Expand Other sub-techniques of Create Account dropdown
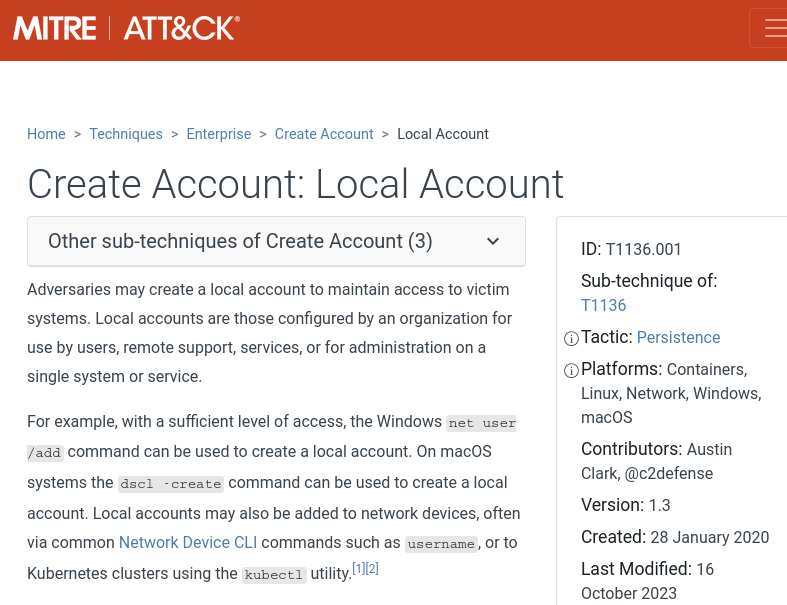Screen dimensions: 787x605 click(276, 241)
